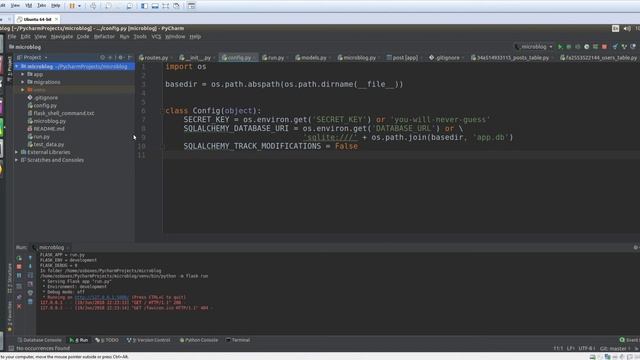Open the Flask server URL link in console
The image size is (640, 360).
101,297
